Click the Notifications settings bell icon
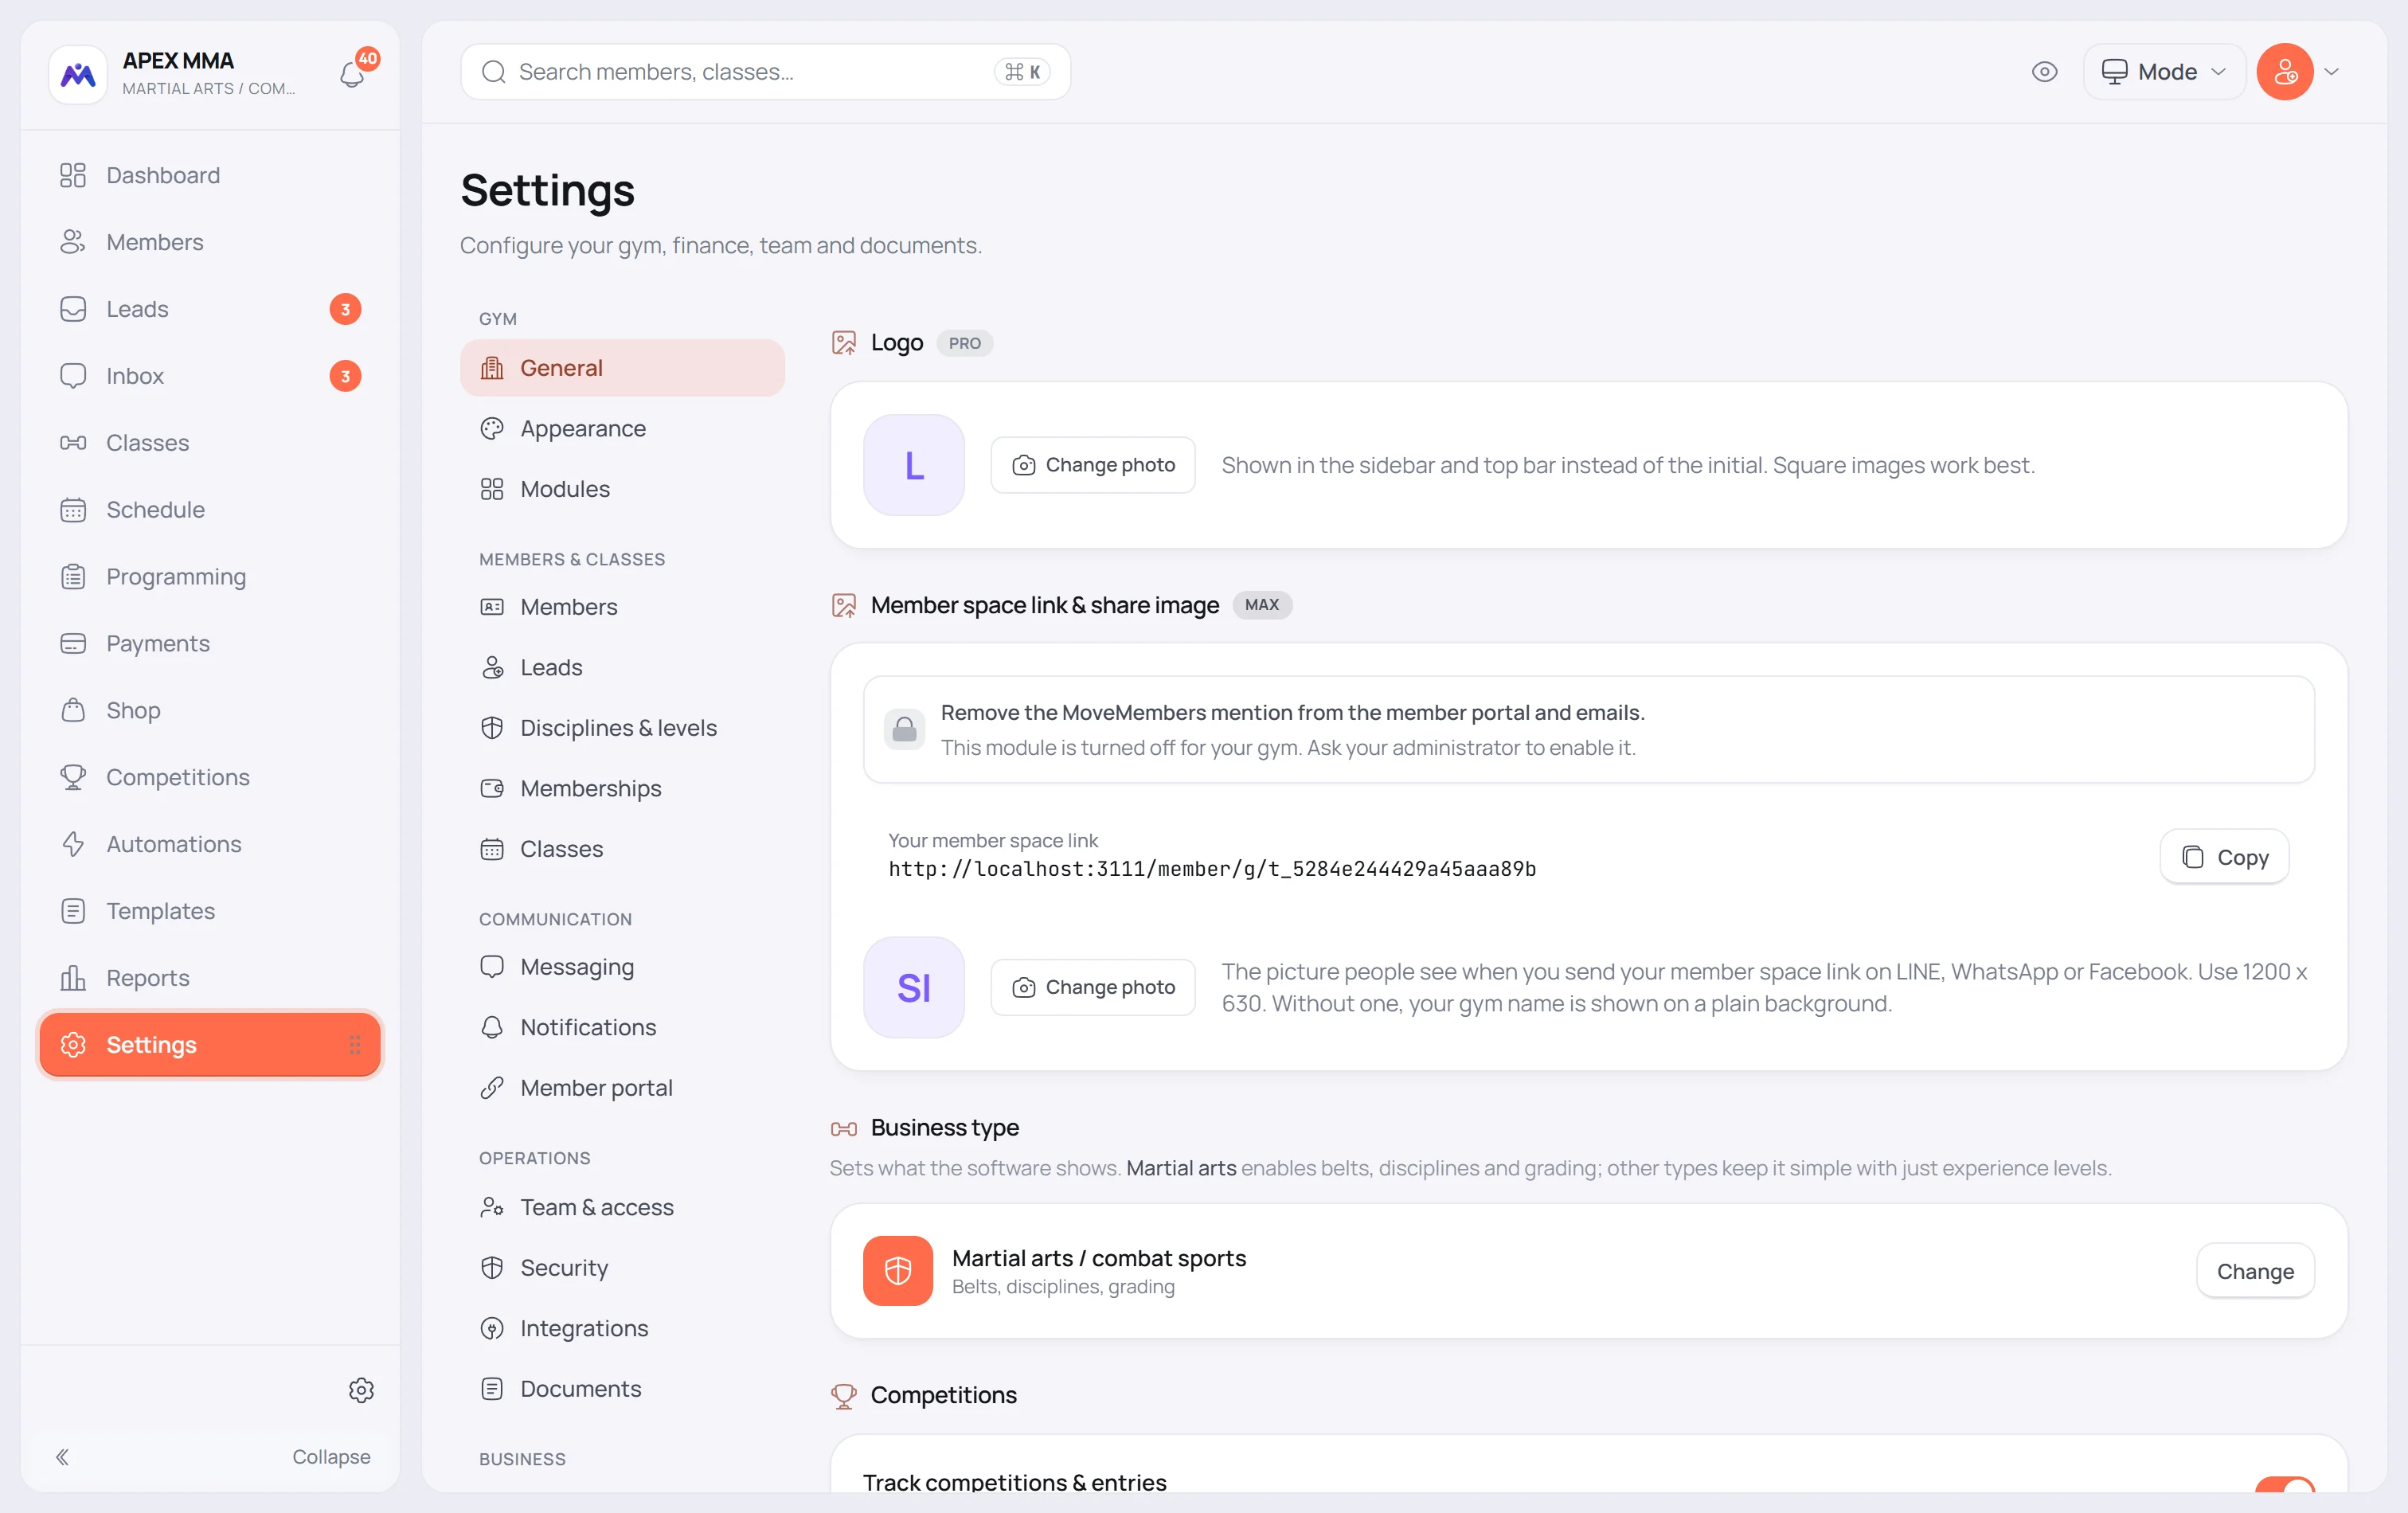The width and height of the screenshot is (2408, 1513). 492,1028
